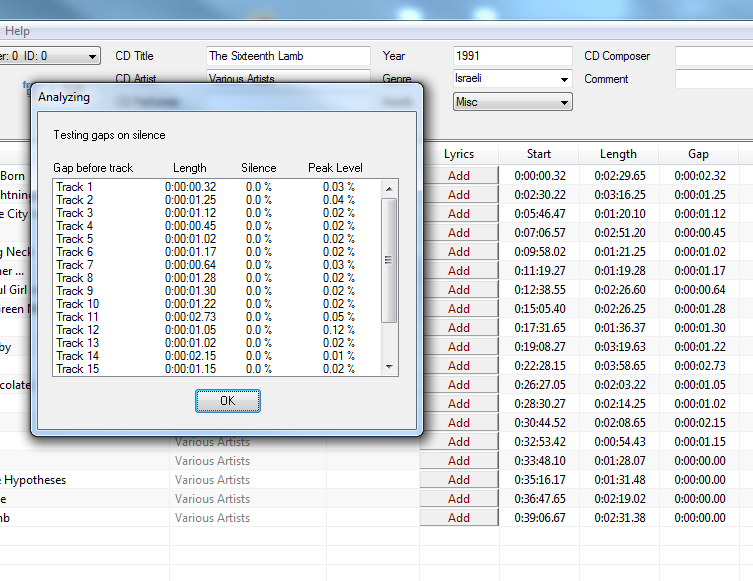The height and width of the screenshot is (581, 753).
Task: Click Start time 0:39:06.67 cell
Action: 539,518
